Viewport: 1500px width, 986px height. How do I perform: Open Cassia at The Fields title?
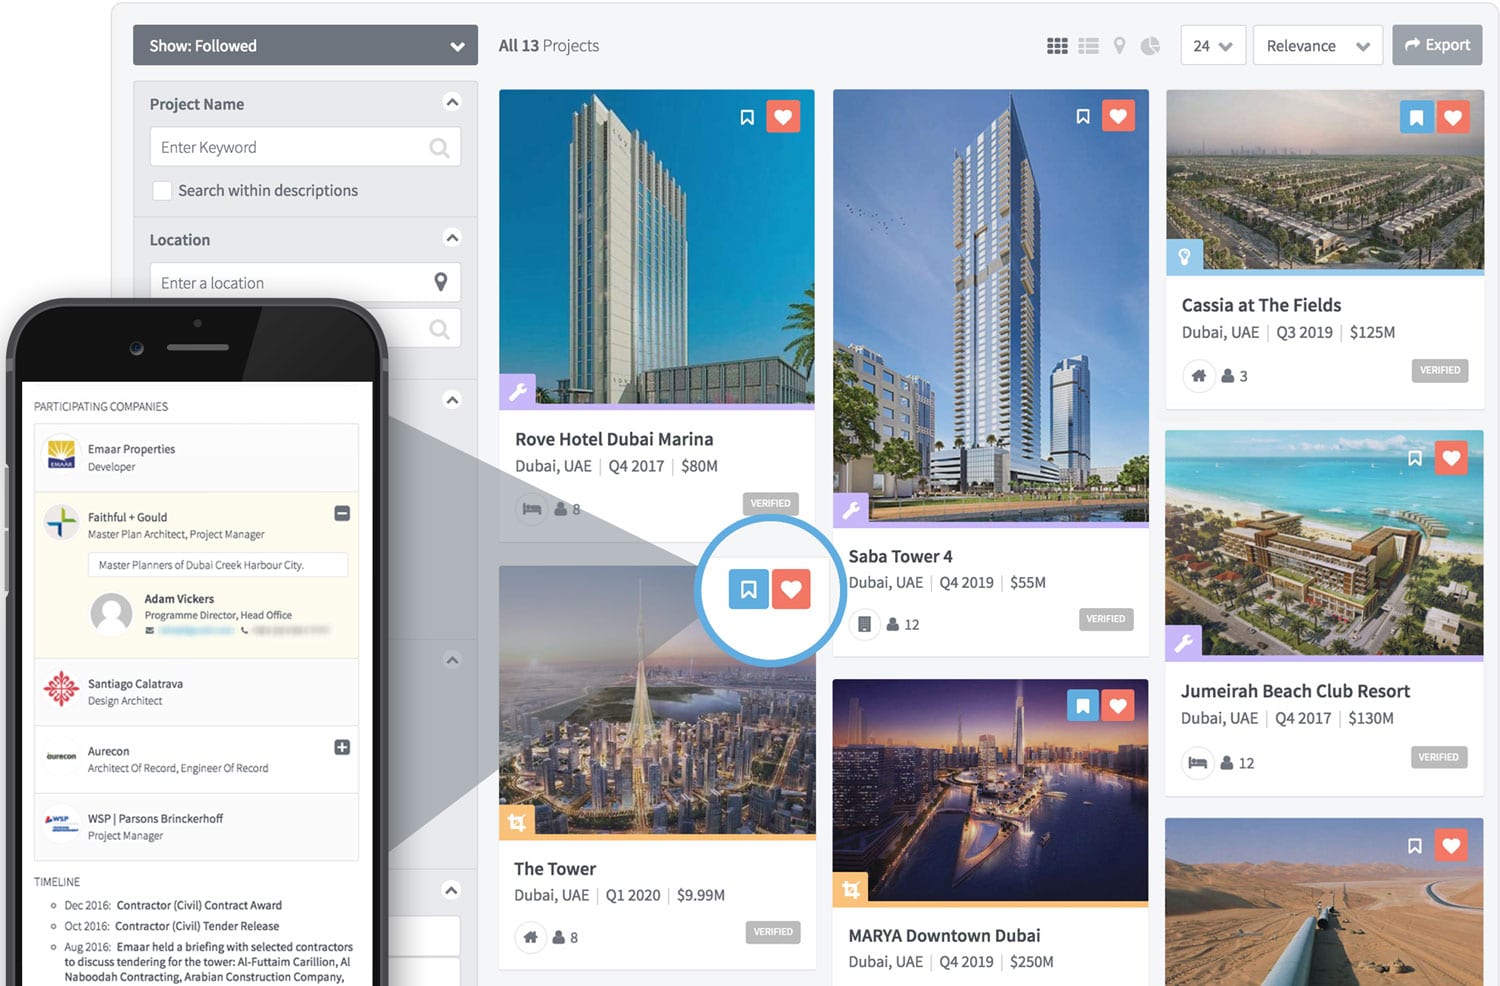coord(1261,305)
